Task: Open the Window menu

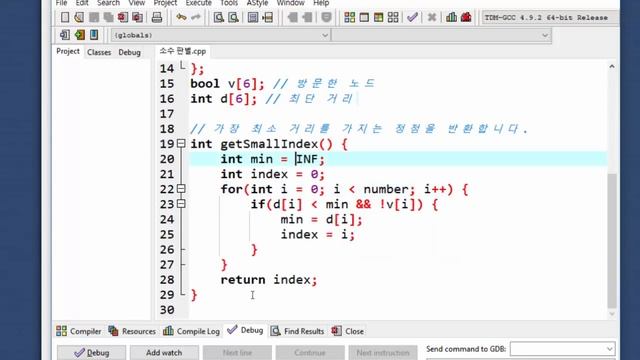Action: (290, 3)
